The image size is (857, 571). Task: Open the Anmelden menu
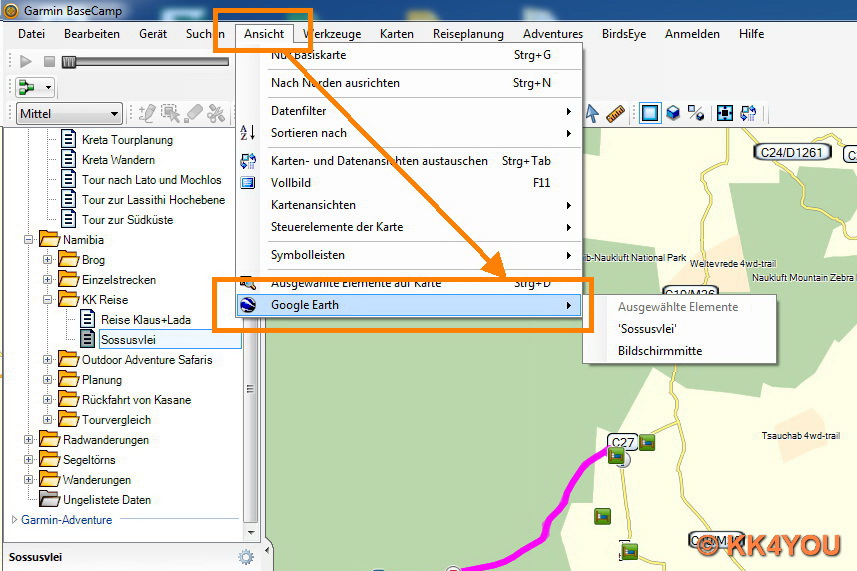pyautogui.click(x=692, y=34)
